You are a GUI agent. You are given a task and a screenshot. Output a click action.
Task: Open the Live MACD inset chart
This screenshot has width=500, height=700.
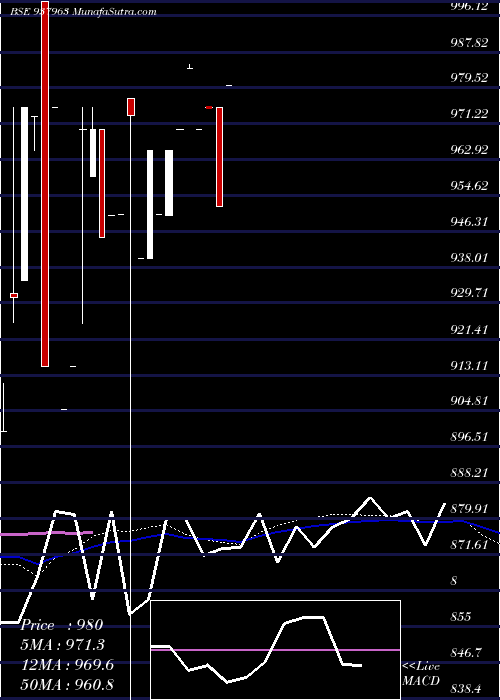(x=275, y=650)
